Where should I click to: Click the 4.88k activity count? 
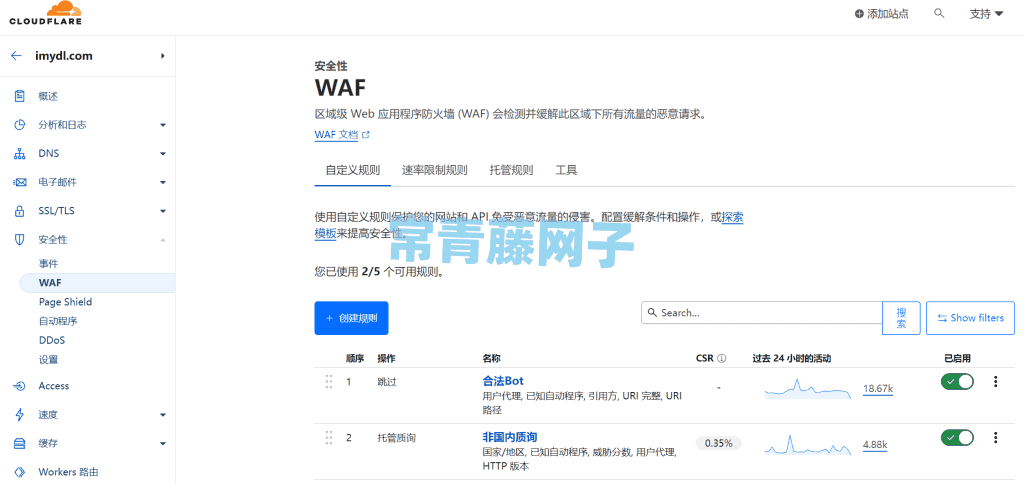point(875,445)
